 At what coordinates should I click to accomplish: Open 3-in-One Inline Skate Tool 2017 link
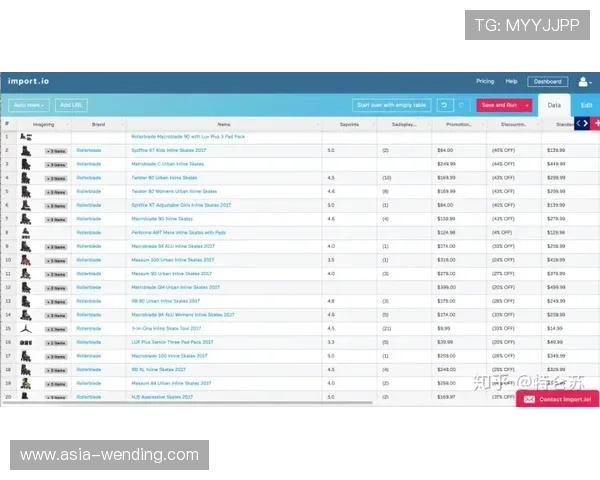coord(166,328)
